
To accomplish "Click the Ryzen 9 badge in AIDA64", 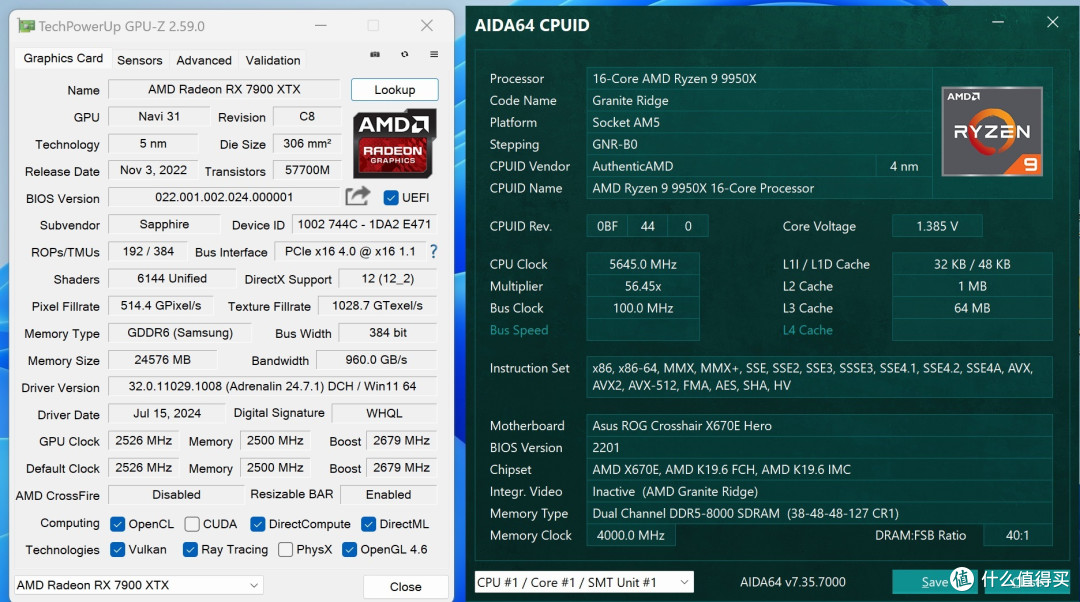I will click(991, 131).
